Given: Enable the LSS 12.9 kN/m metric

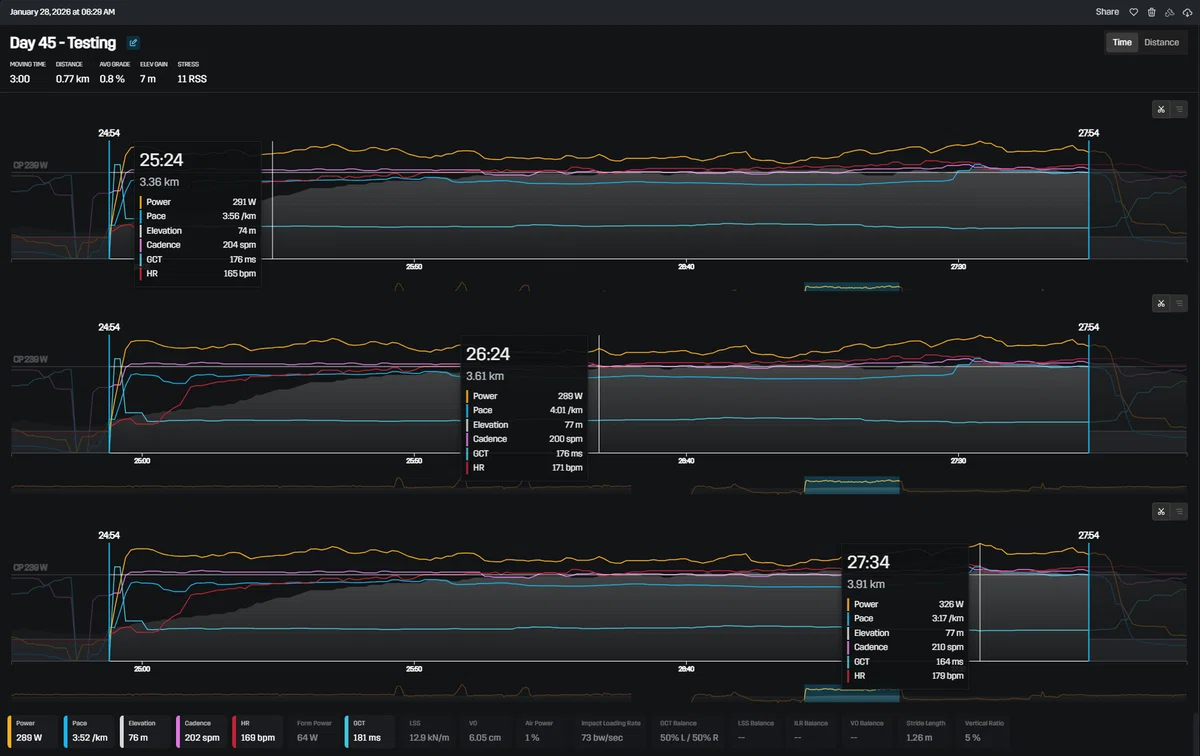Looking at the screenshot, I should coord(428,731).
